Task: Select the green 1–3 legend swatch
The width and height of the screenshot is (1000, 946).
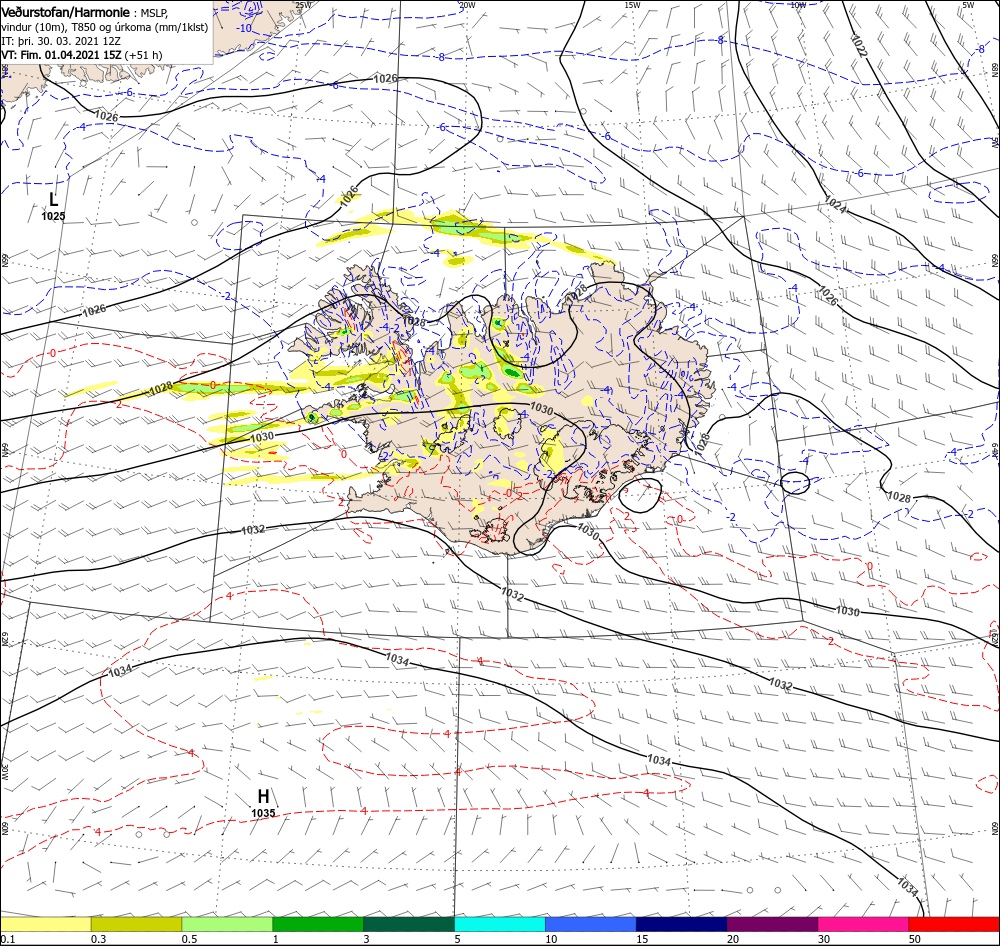Action: [318, 924]
